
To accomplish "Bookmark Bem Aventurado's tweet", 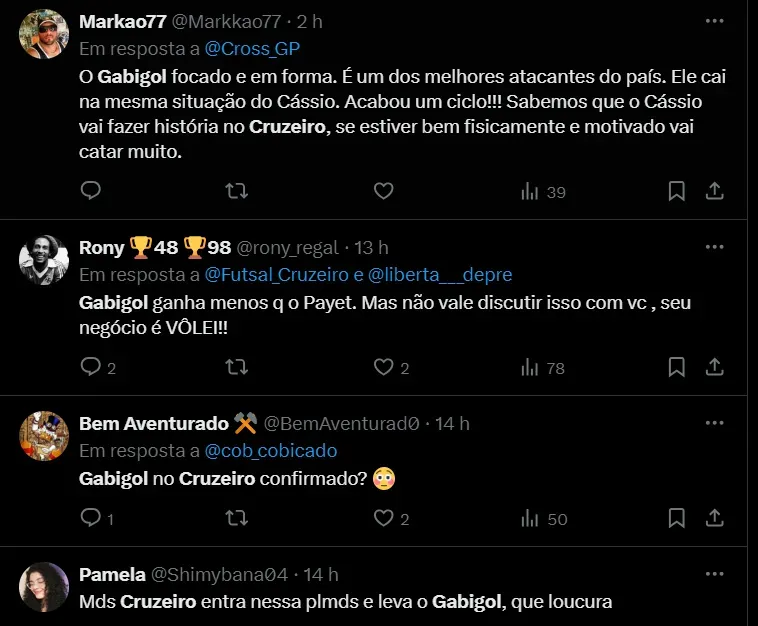I will pos(677,518).
